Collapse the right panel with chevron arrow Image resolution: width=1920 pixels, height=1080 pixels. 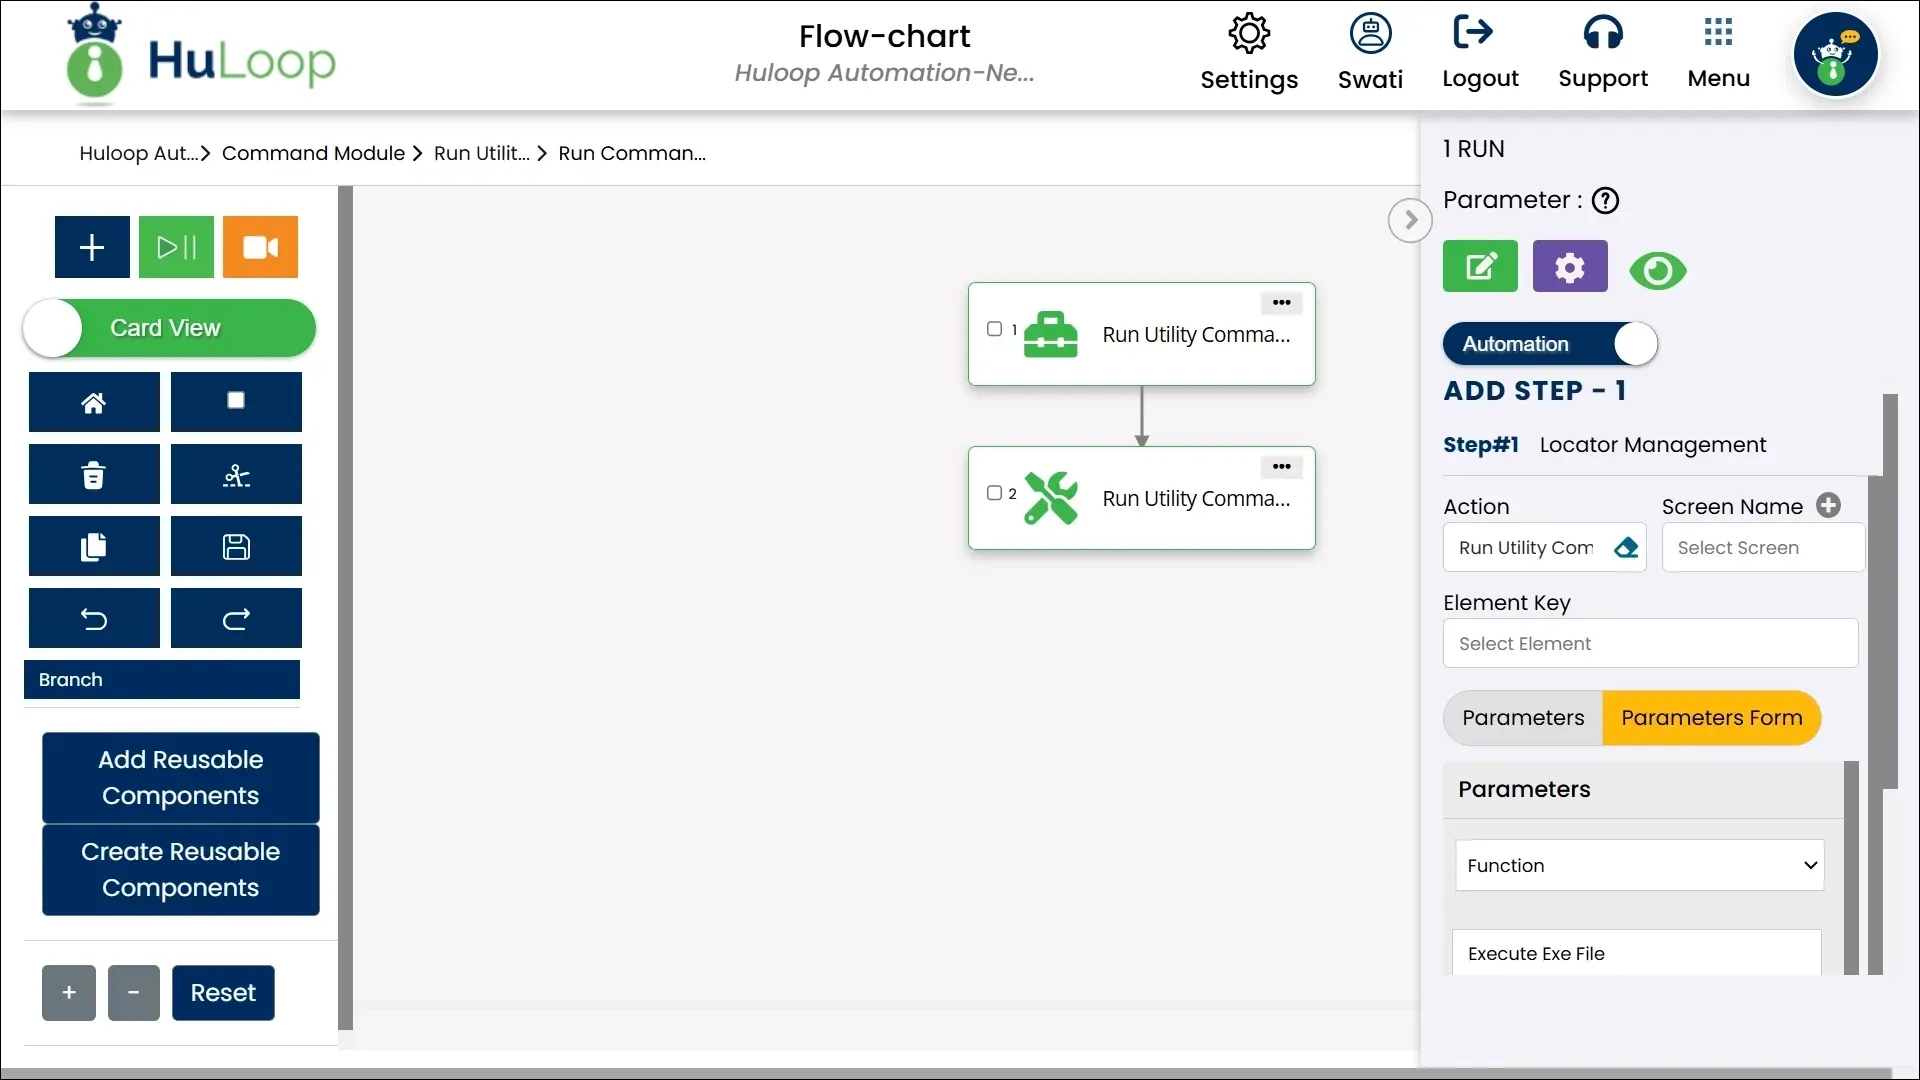coord(1410,220)
